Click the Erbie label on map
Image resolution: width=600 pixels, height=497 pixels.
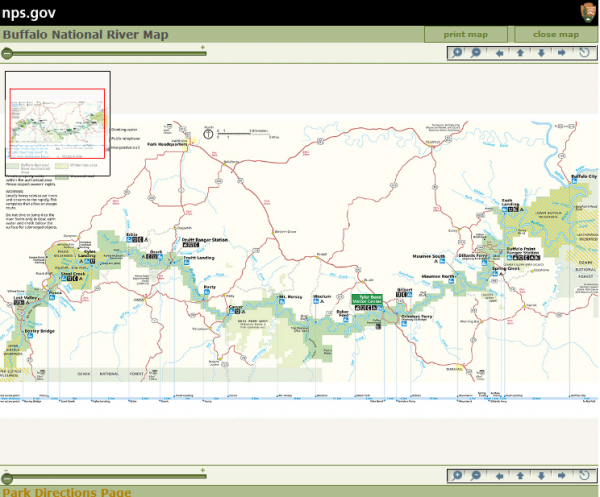pos(132,235)
